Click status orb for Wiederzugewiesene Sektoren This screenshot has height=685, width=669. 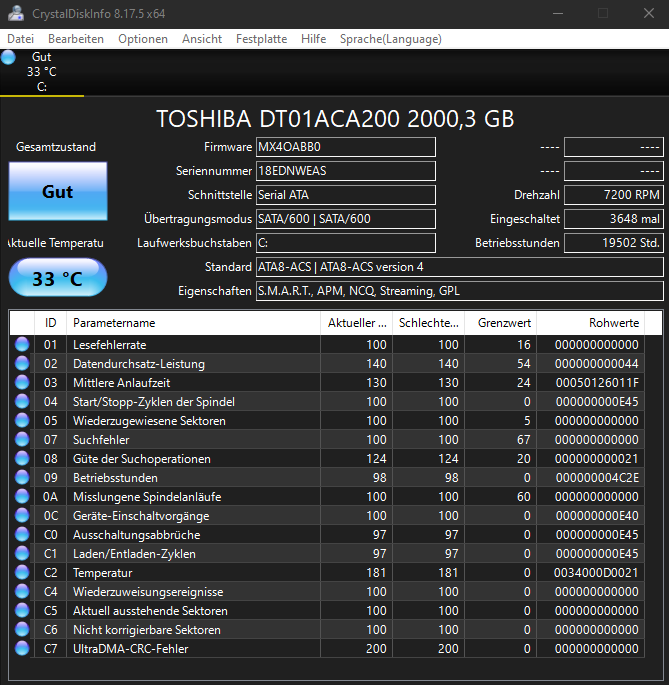coord(22,420)
